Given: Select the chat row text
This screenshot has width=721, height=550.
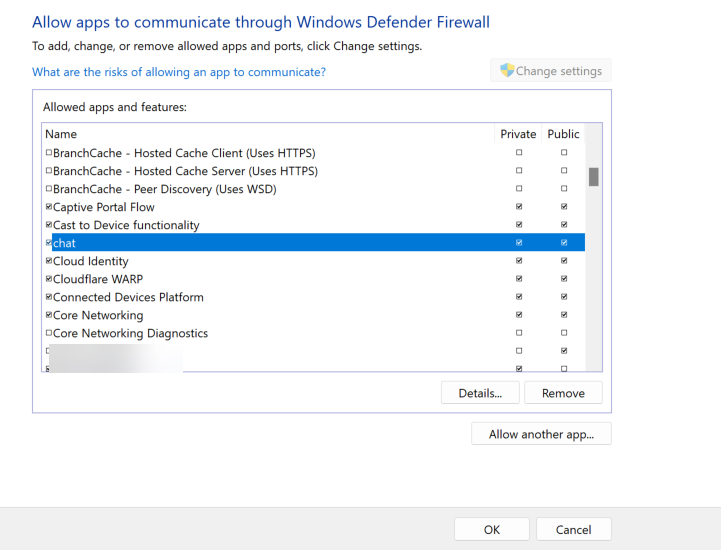Looking at the screenshot, I should 64,243.
